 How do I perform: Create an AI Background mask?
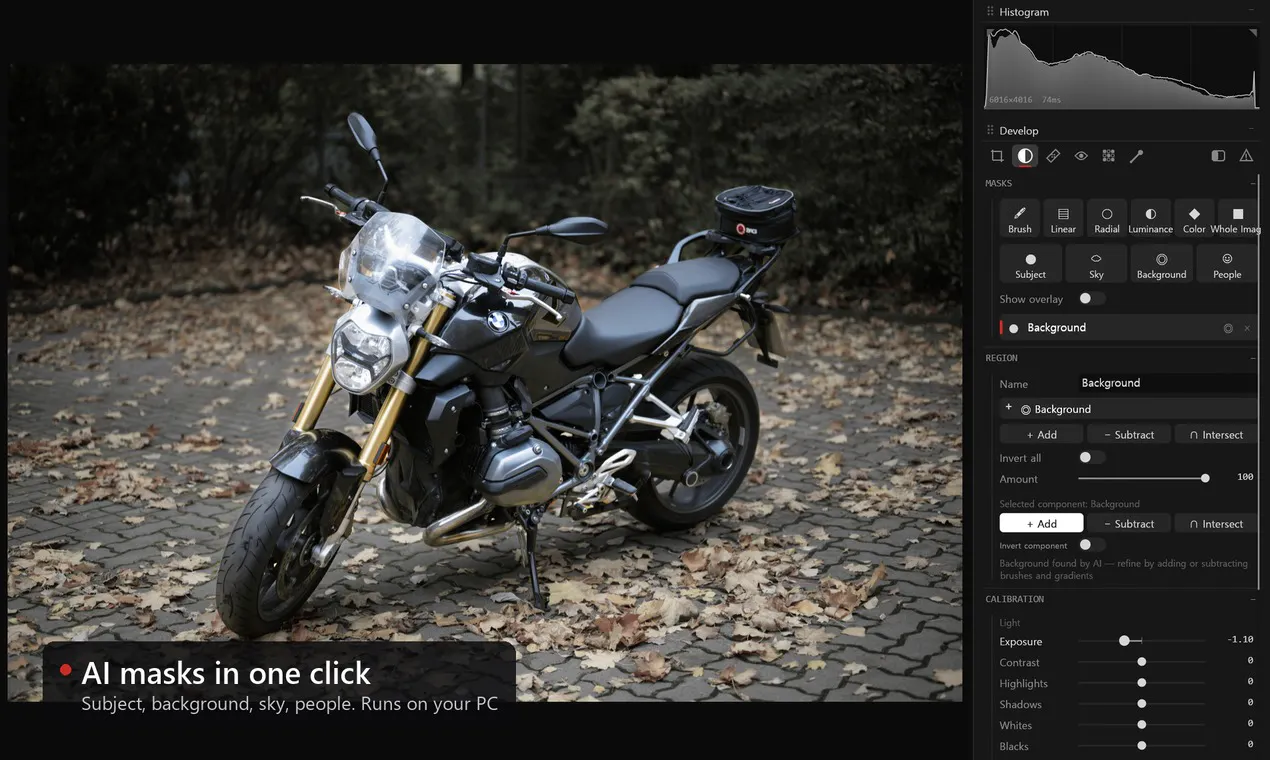pos(1161,264)
